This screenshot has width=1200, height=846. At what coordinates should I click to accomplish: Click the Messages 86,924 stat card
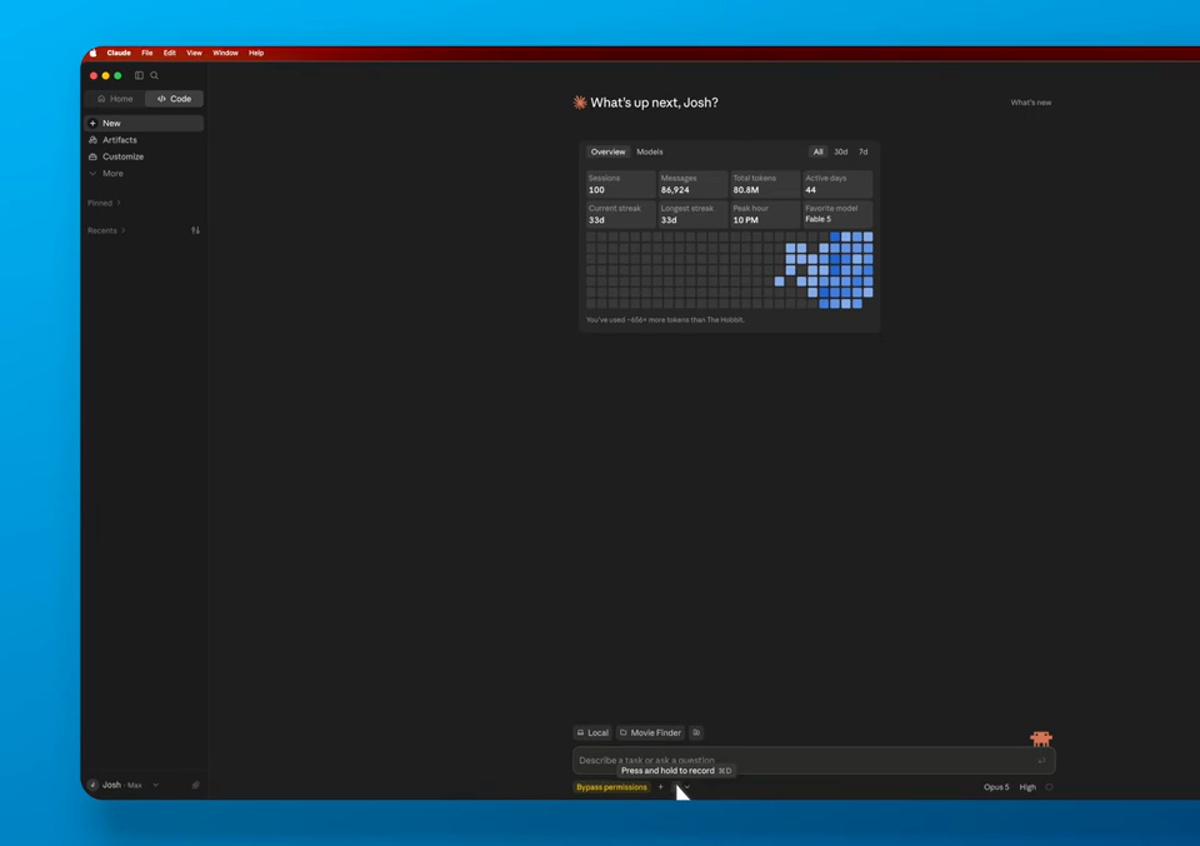[692, 184]
